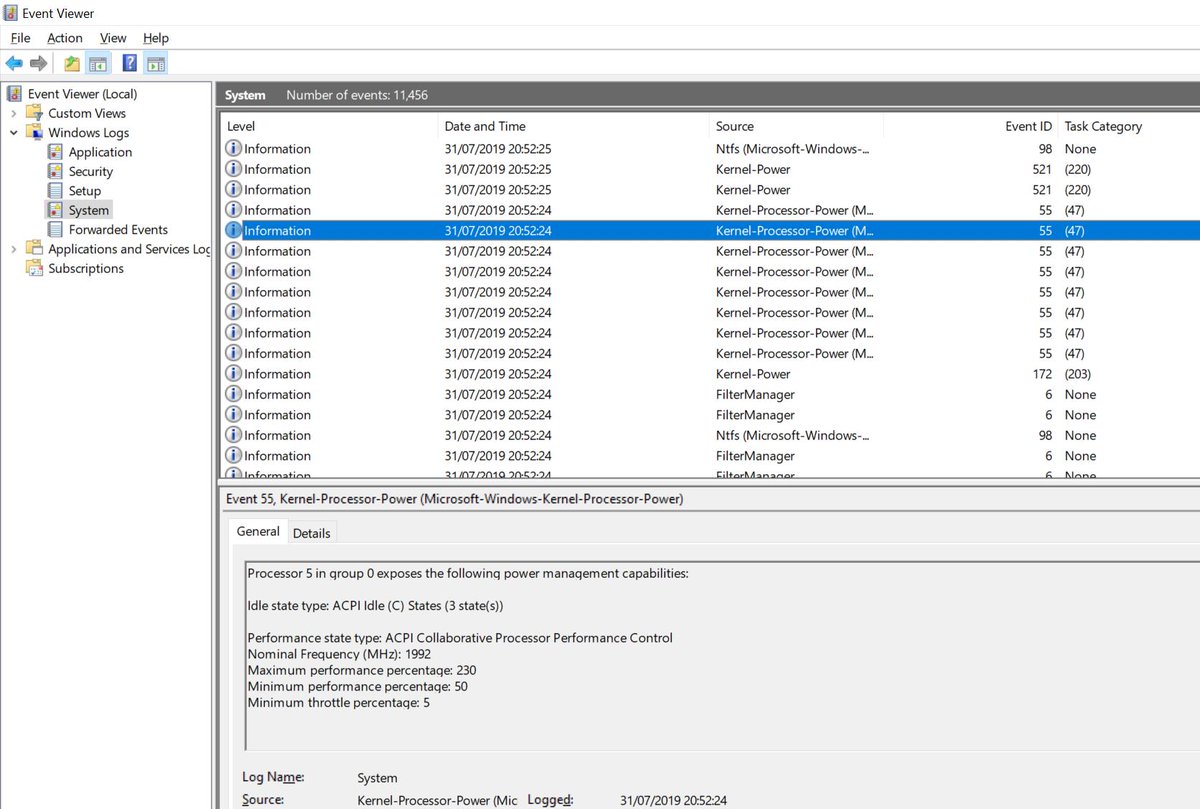
Task: Sort by the Event ID column header
Action: tap(971, 126)
